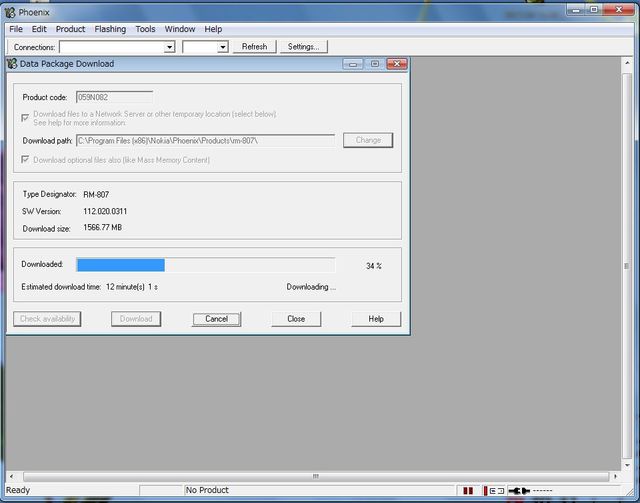Restore the Data Package Download child window
This screenshot has width=640, height=503.
(x=374, y=64)
